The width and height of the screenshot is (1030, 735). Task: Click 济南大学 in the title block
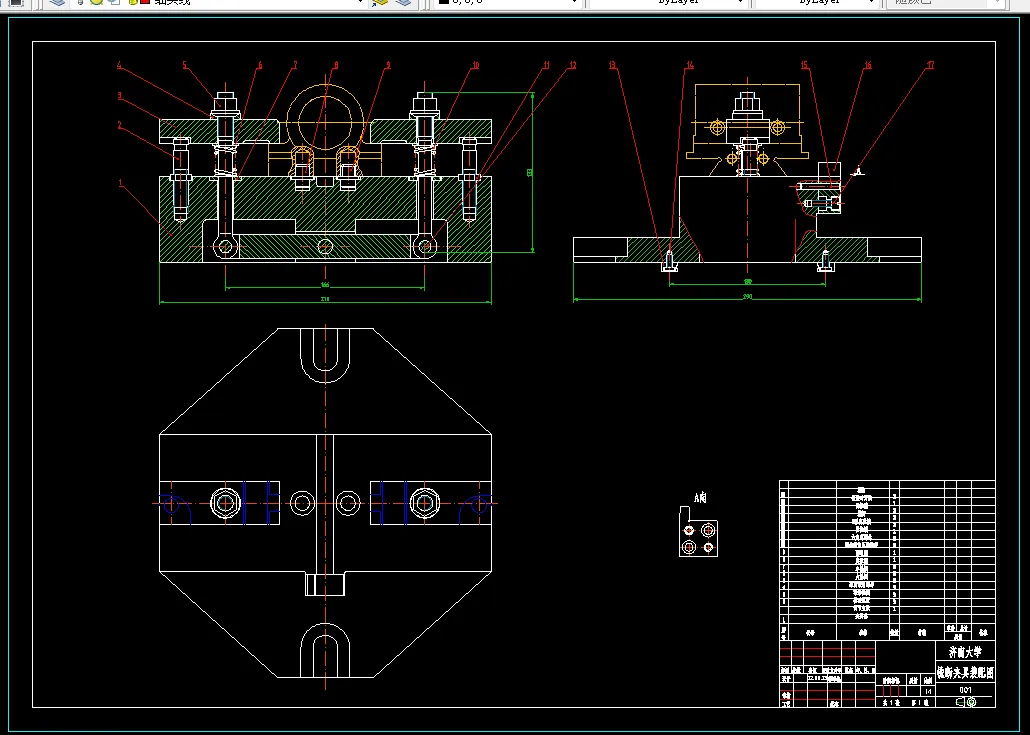(x=966, y=652)
